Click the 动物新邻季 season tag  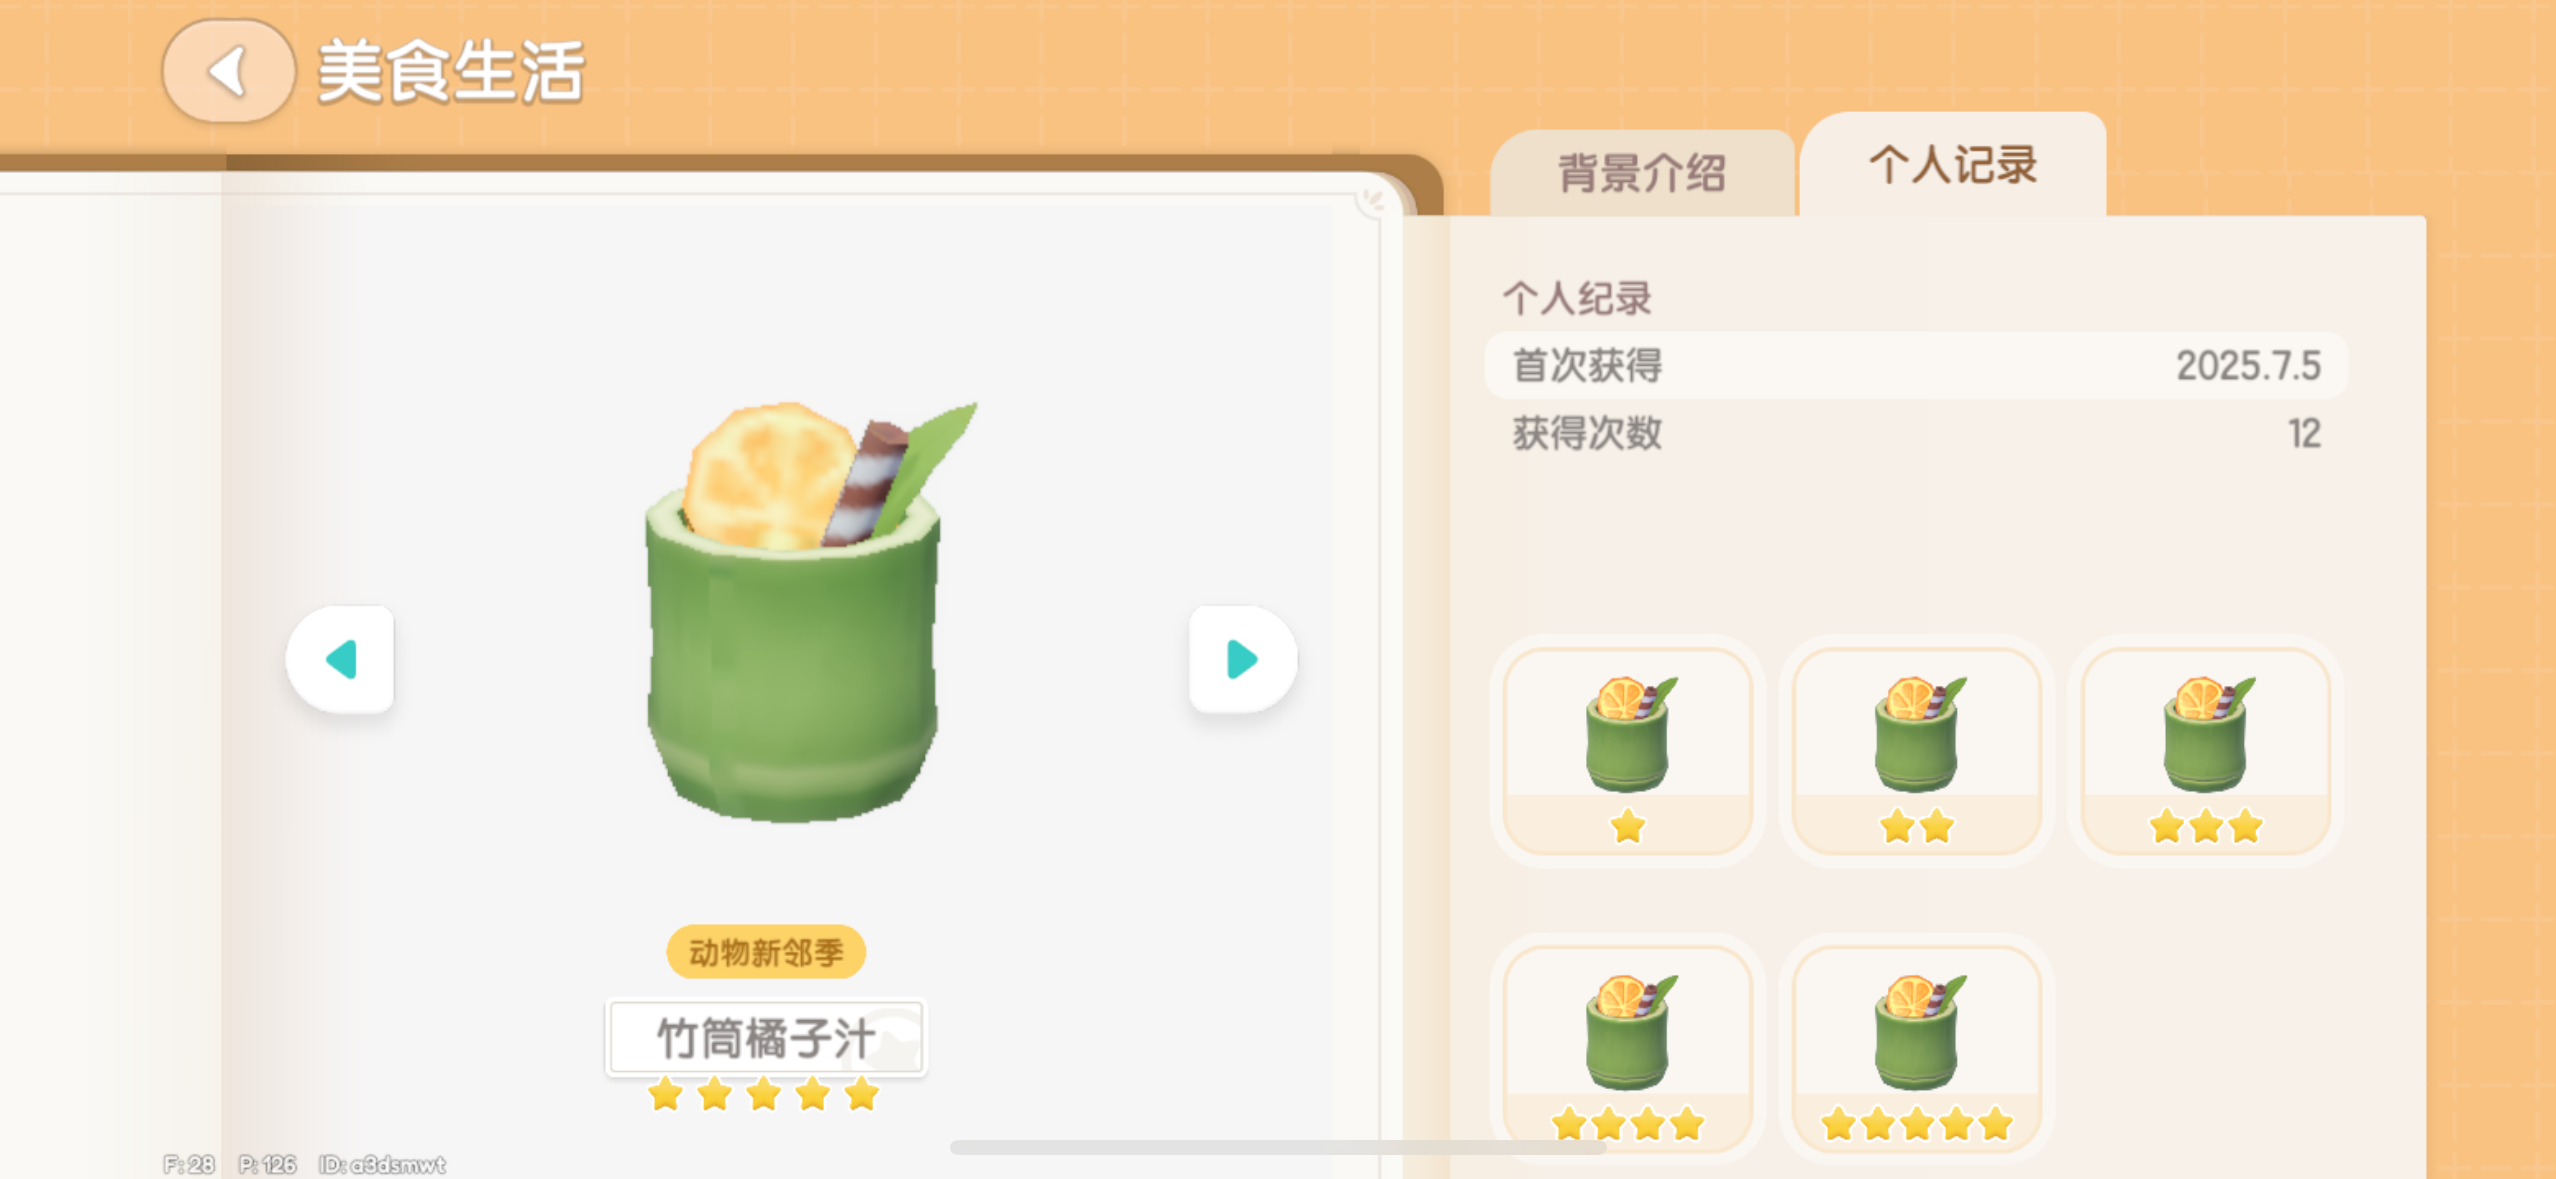[766, 952]
